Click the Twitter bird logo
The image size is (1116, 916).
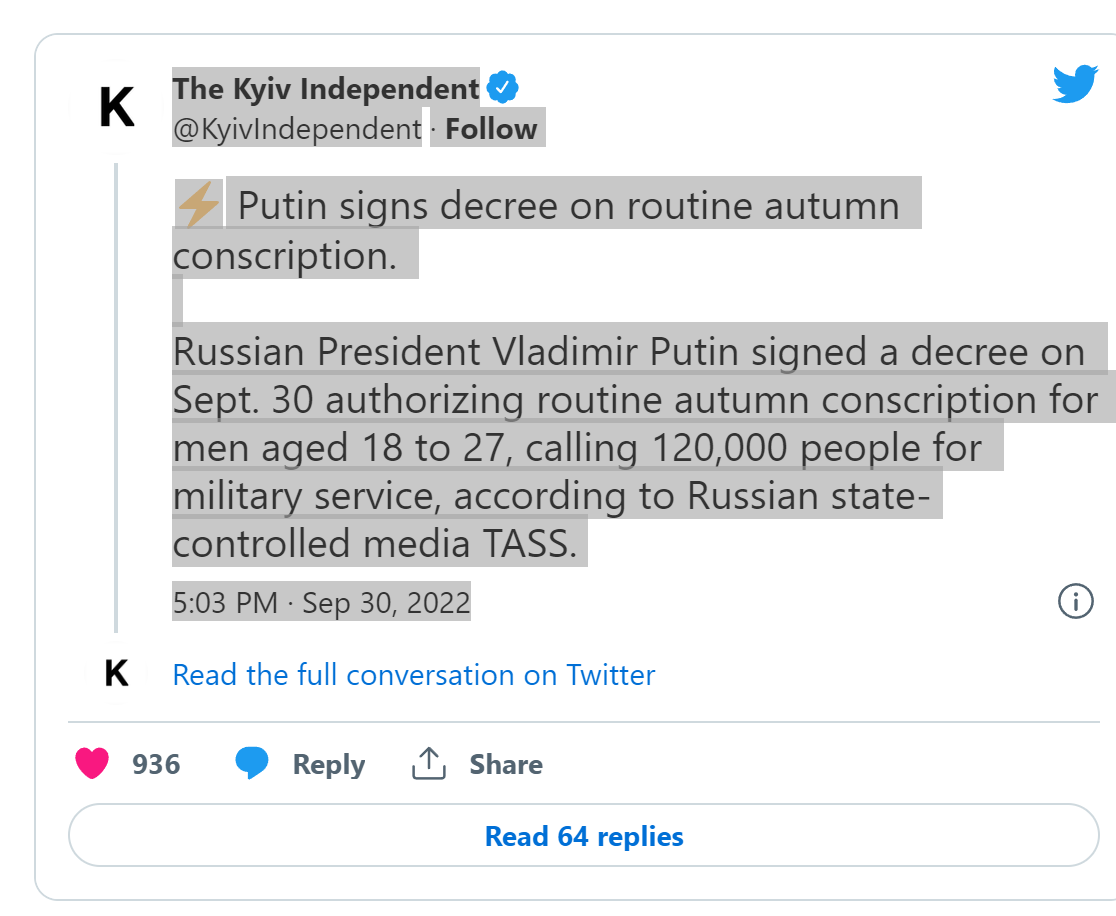click(x=1075, y=84)
